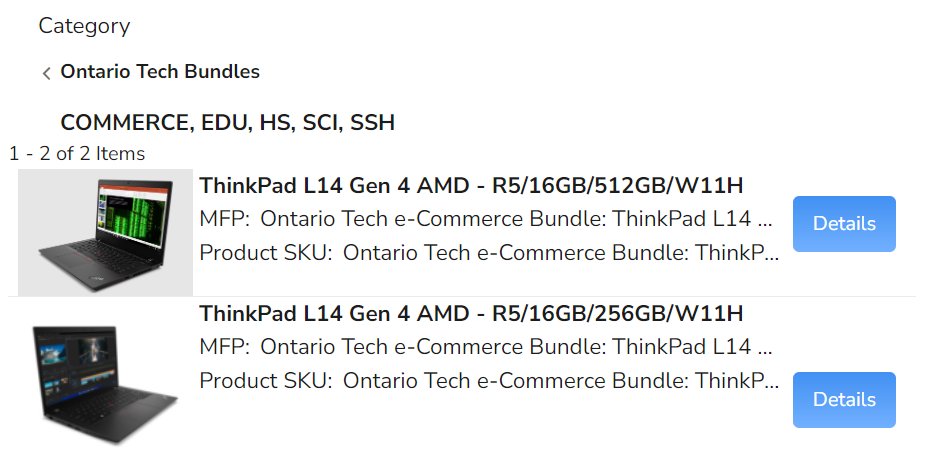Click the Product SKU value for the 512GB model
Screen dimensions: 925x452
561,252
